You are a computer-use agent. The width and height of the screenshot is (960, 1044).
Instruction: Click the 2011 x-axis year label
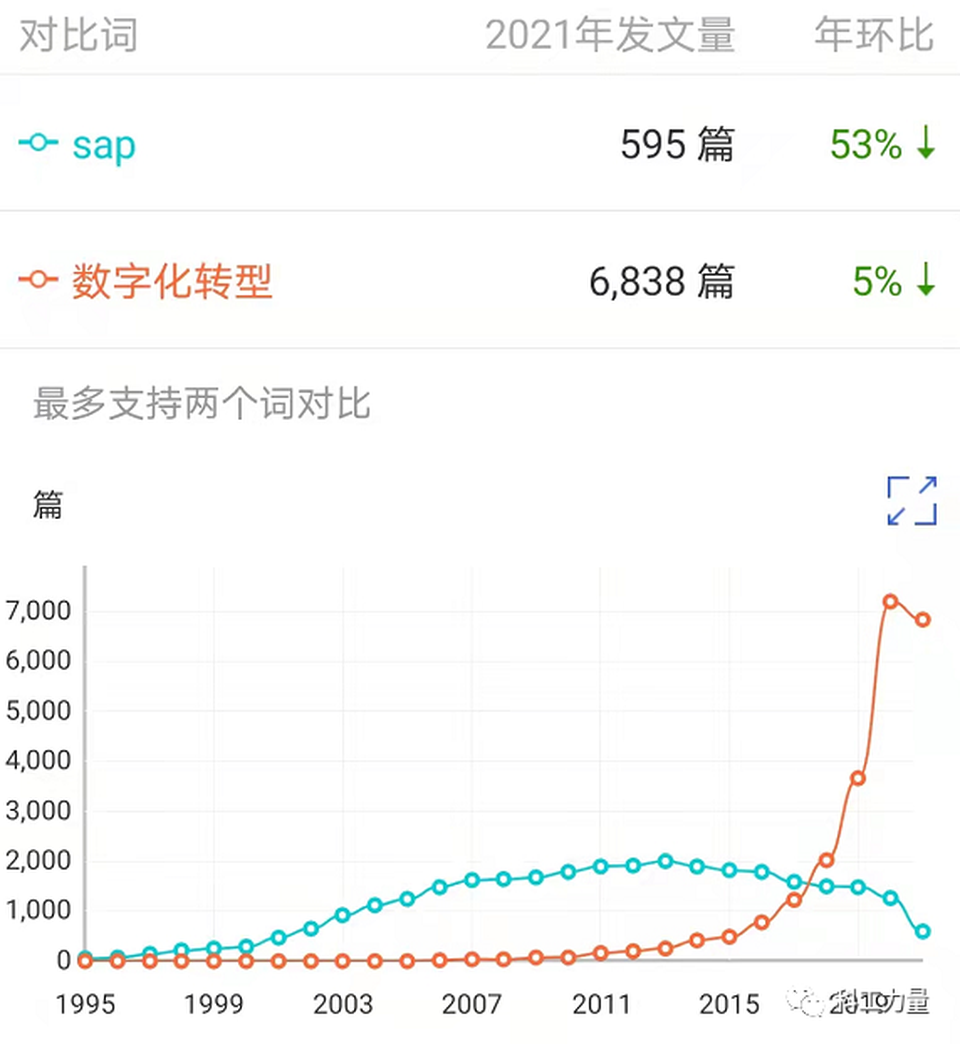pos(601,1004)
